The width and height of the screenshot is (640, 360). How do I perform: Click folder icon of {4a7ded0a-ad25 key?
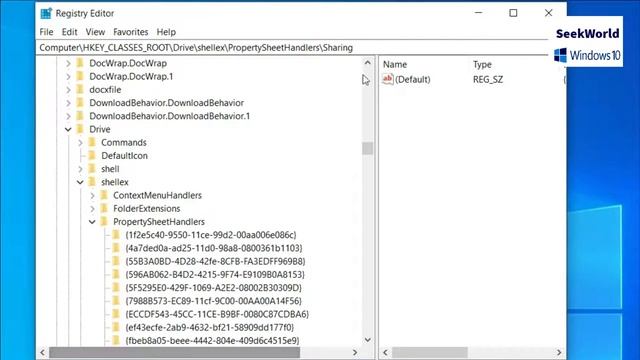[x=116, y=248]
